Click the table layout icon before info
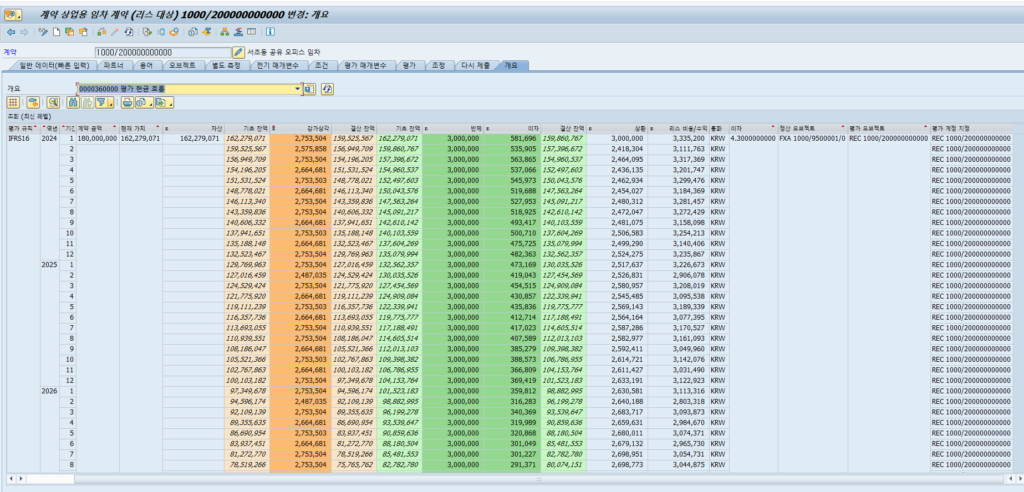This screenshot has height=492, width=1024. [x=251, y=32]
